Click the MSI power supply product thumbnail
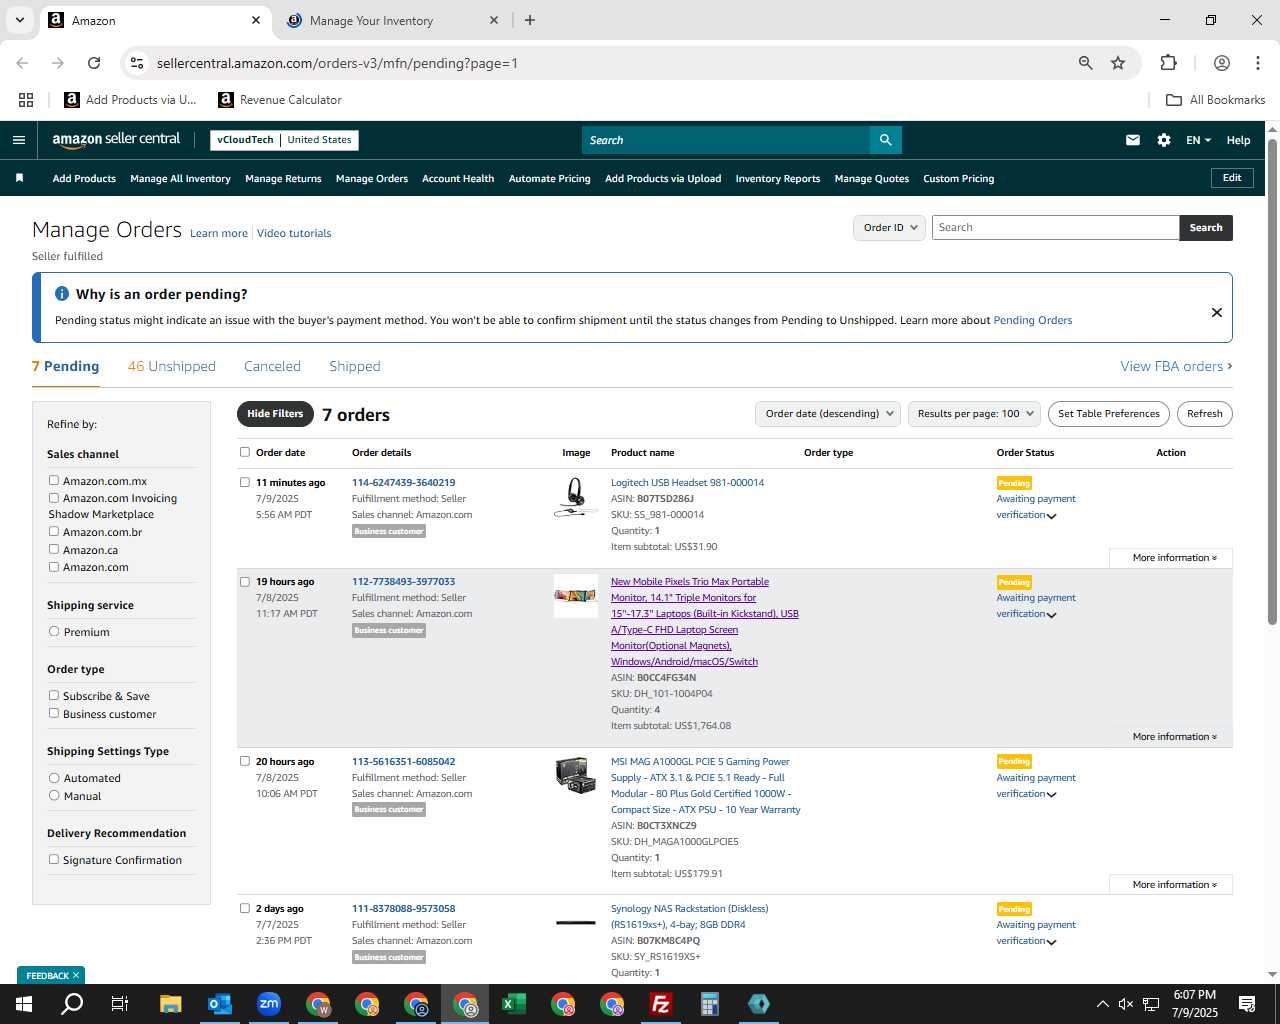This screenshot has width=1280, height=1024. 576,775
